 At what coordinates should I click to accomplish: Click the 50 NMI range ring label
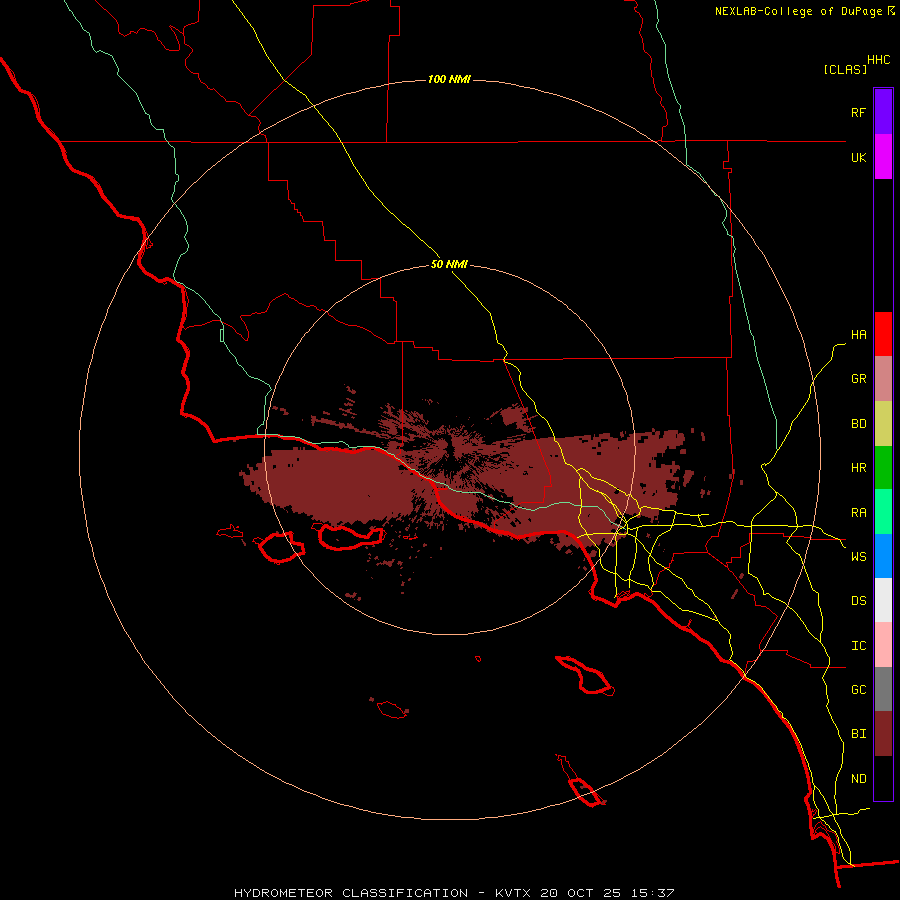[449, 265]
